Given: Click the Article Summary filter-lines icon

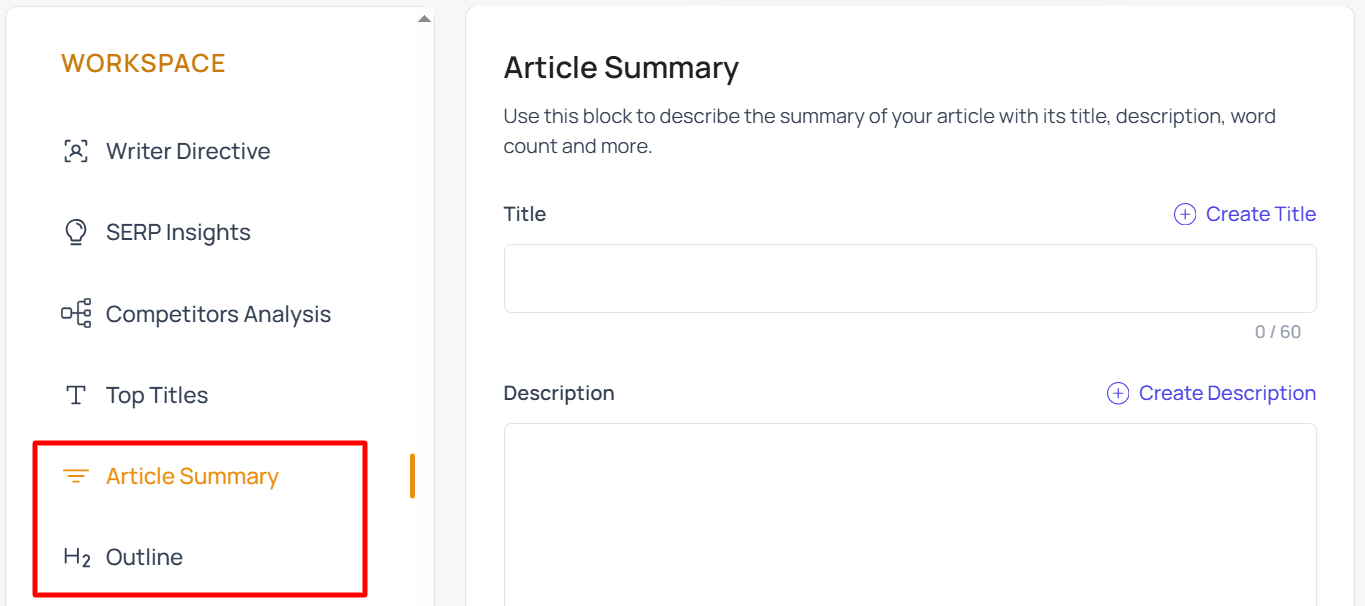Looking at the screenshot, I should click(76, 476).
